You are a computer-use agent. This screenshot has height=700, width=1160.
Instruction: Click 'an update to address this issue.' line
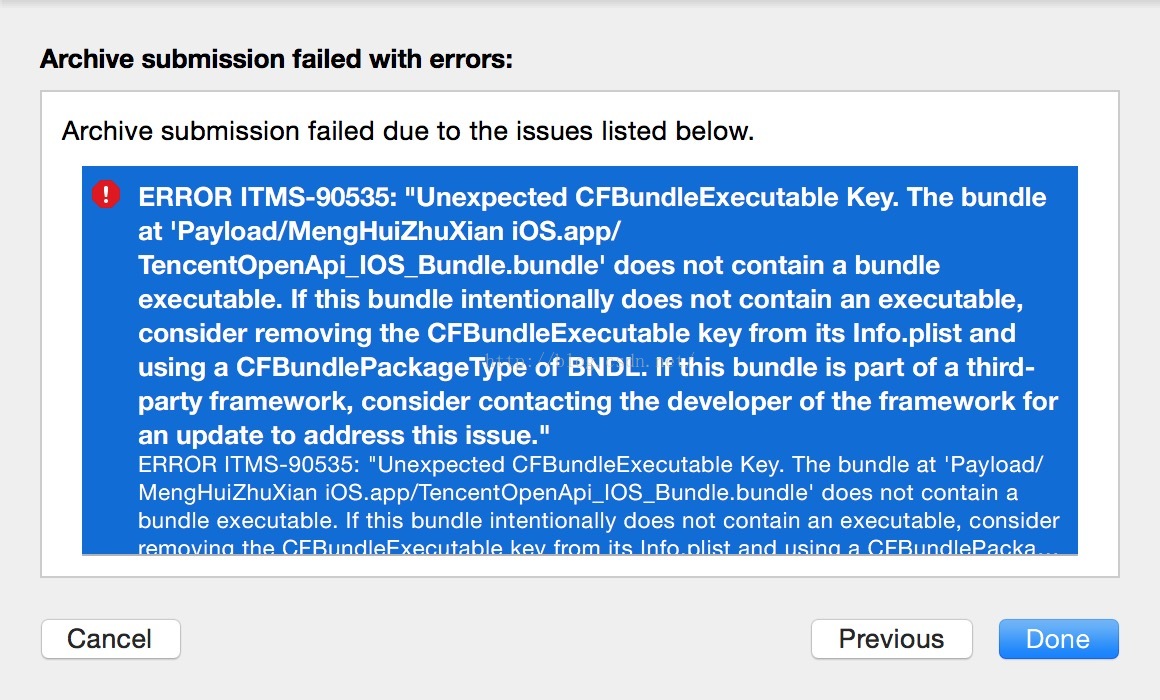pos(344,435)
